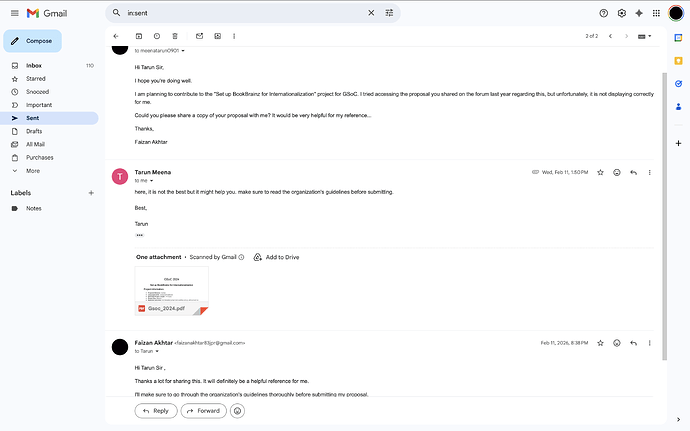690x431 pixels.
Task: Click the Compose button
Action: pos(33,41)
